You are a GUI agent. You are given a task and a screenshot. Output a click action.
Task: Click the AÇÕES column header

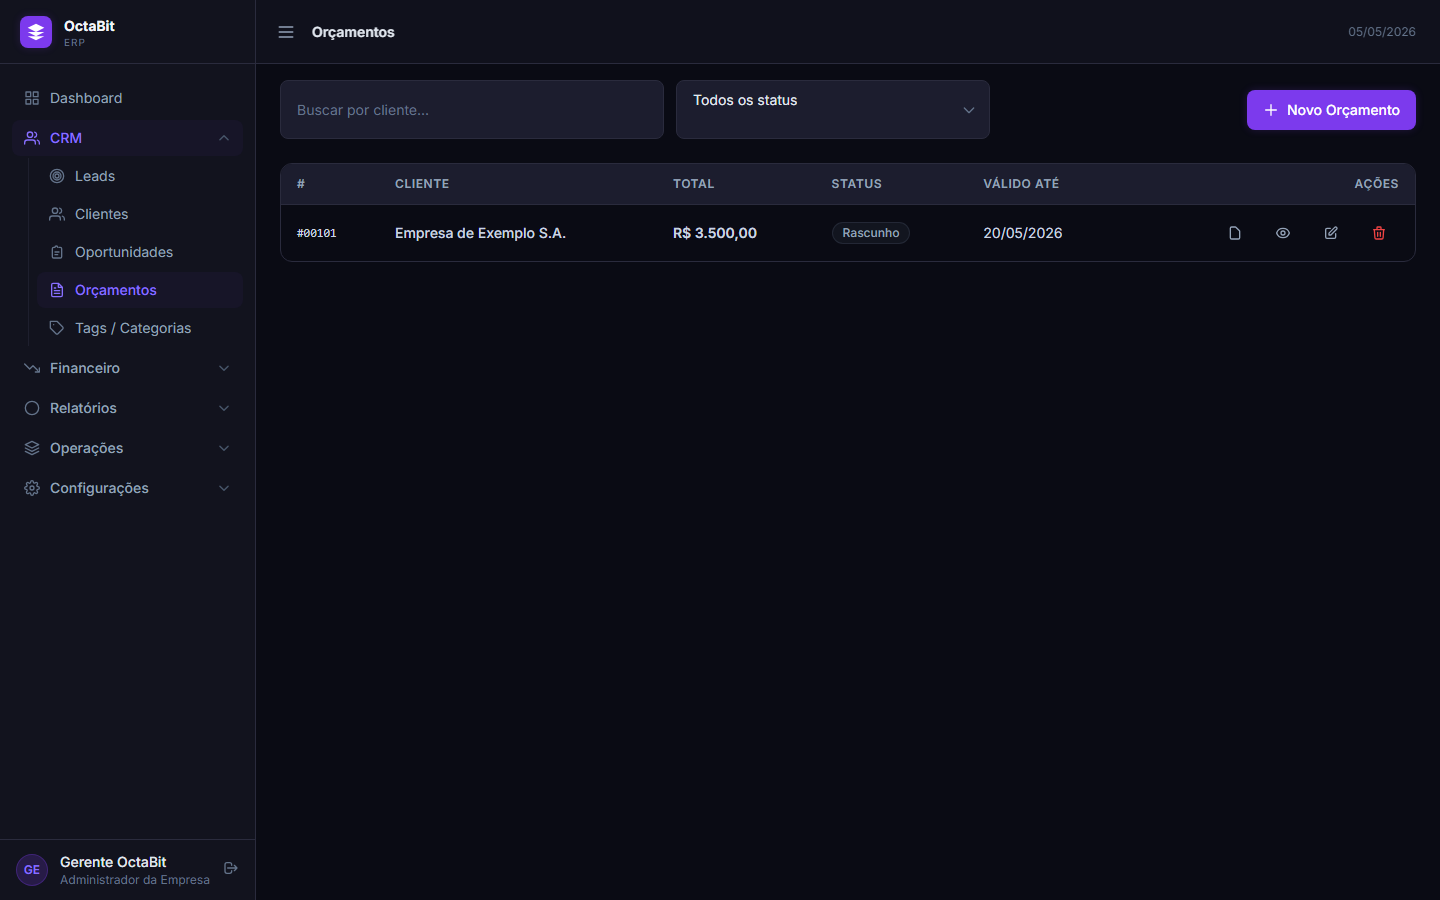pos(1377,184)
